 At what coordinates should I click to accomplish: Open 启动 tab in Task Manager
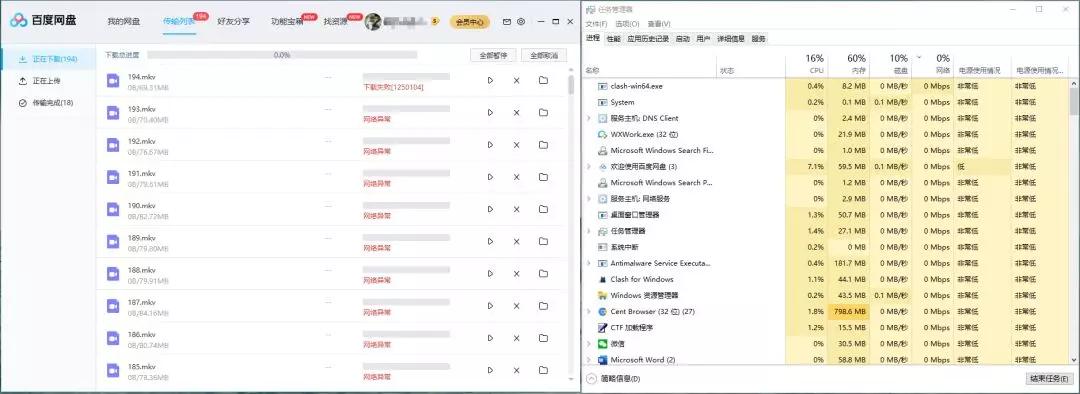coord(683,39)
